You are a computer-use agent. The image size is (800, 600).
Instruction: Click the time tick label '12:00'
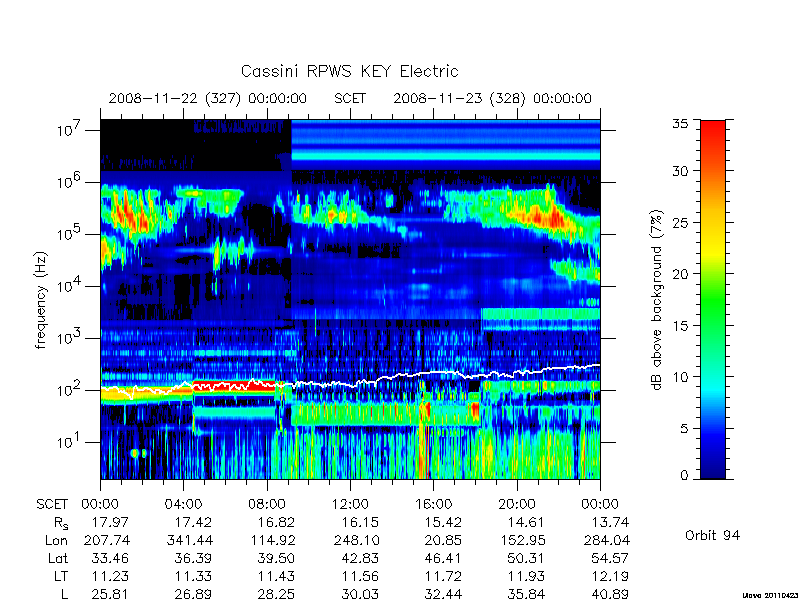tap(350, 504)
